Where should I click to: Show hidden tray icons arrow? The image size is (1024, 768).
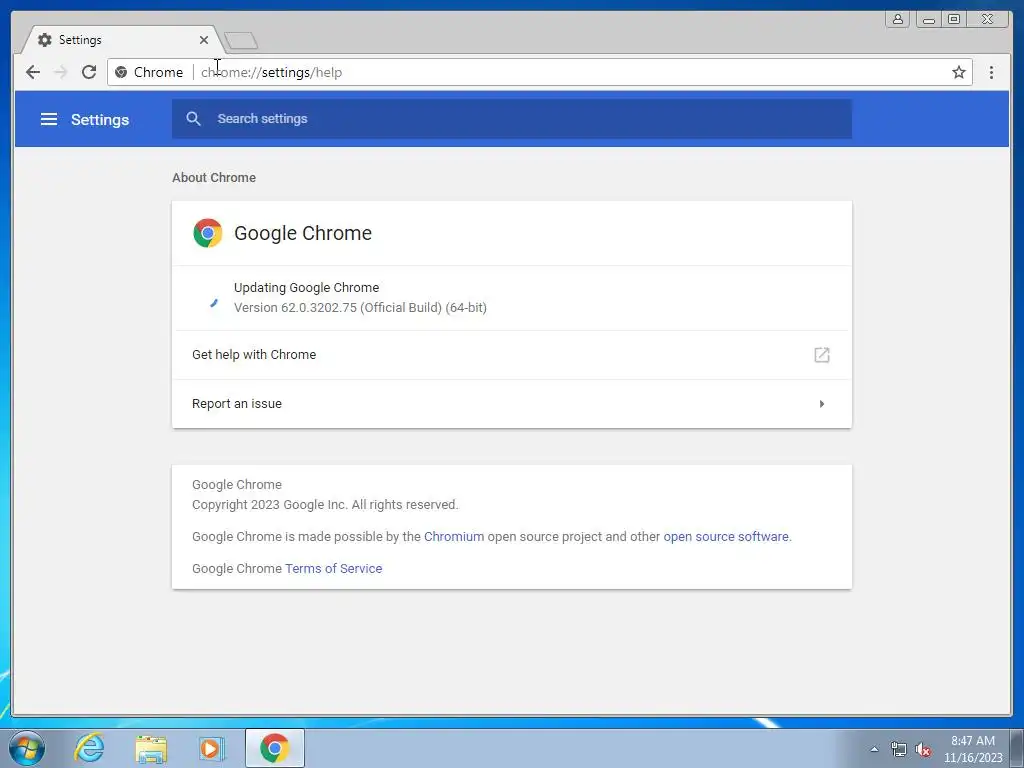[874, 749]
